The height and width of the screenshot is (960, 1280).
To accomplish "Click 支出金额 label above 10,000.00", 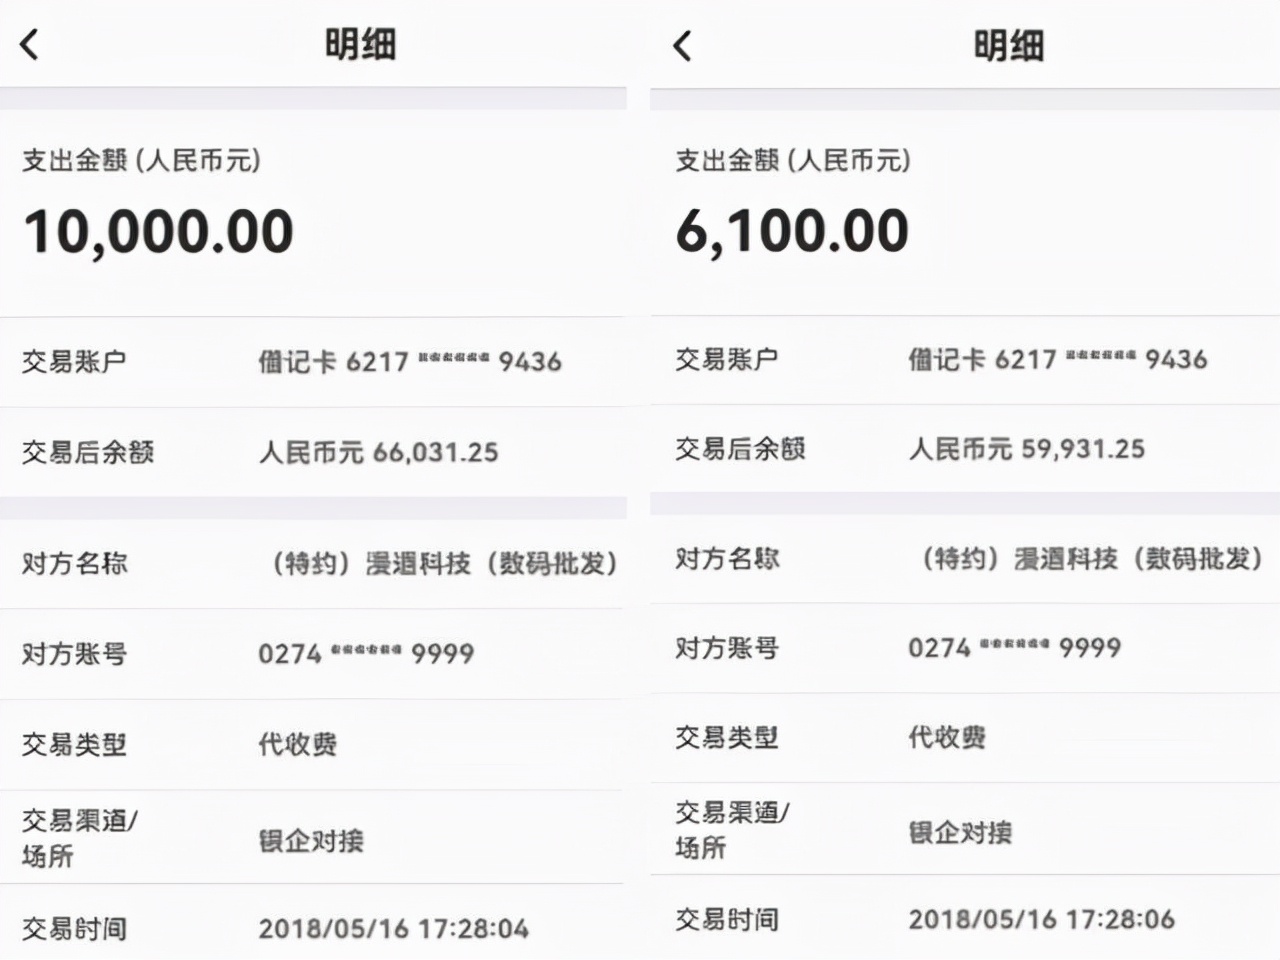I will [x=142, y=160].
